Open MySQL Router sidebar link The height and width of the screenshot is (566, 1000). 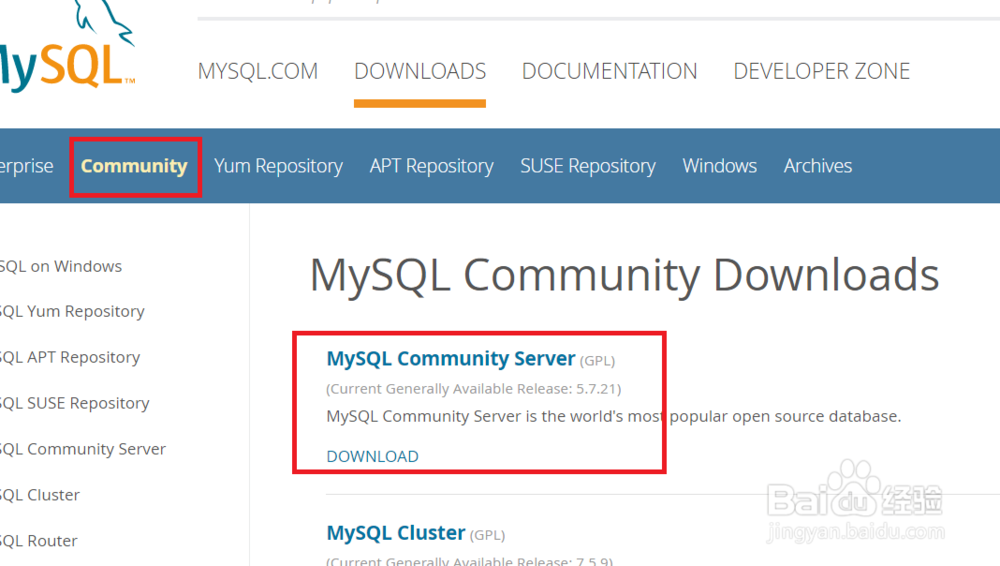38,541
